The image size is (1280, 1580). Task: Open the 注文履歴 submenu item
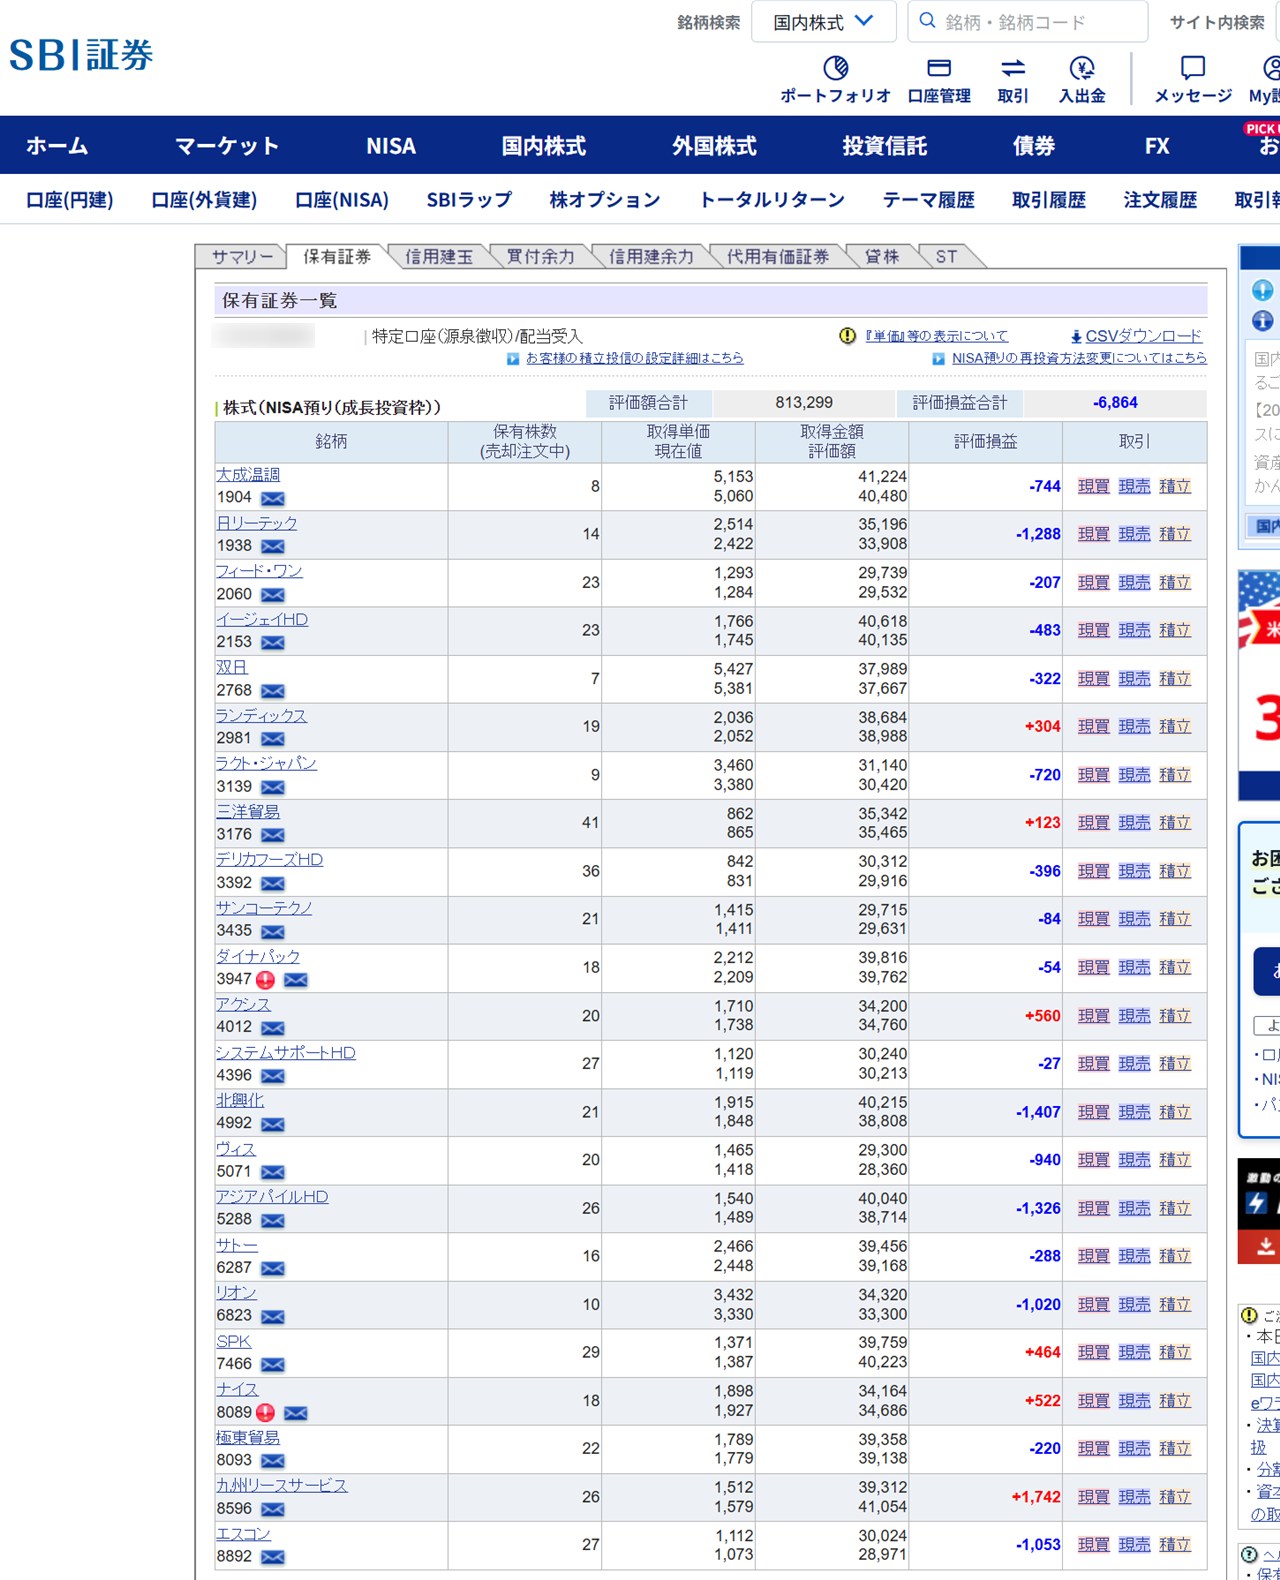coord(1160,200)
